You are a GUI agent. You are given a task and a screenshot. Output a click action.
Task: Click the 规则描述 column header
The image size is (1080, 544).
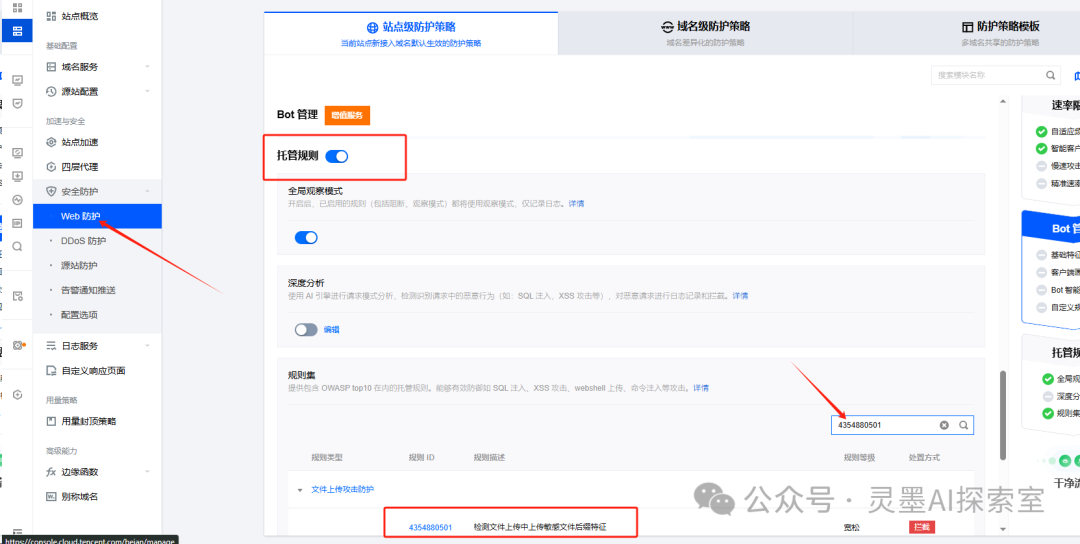[x=489, y=457]
